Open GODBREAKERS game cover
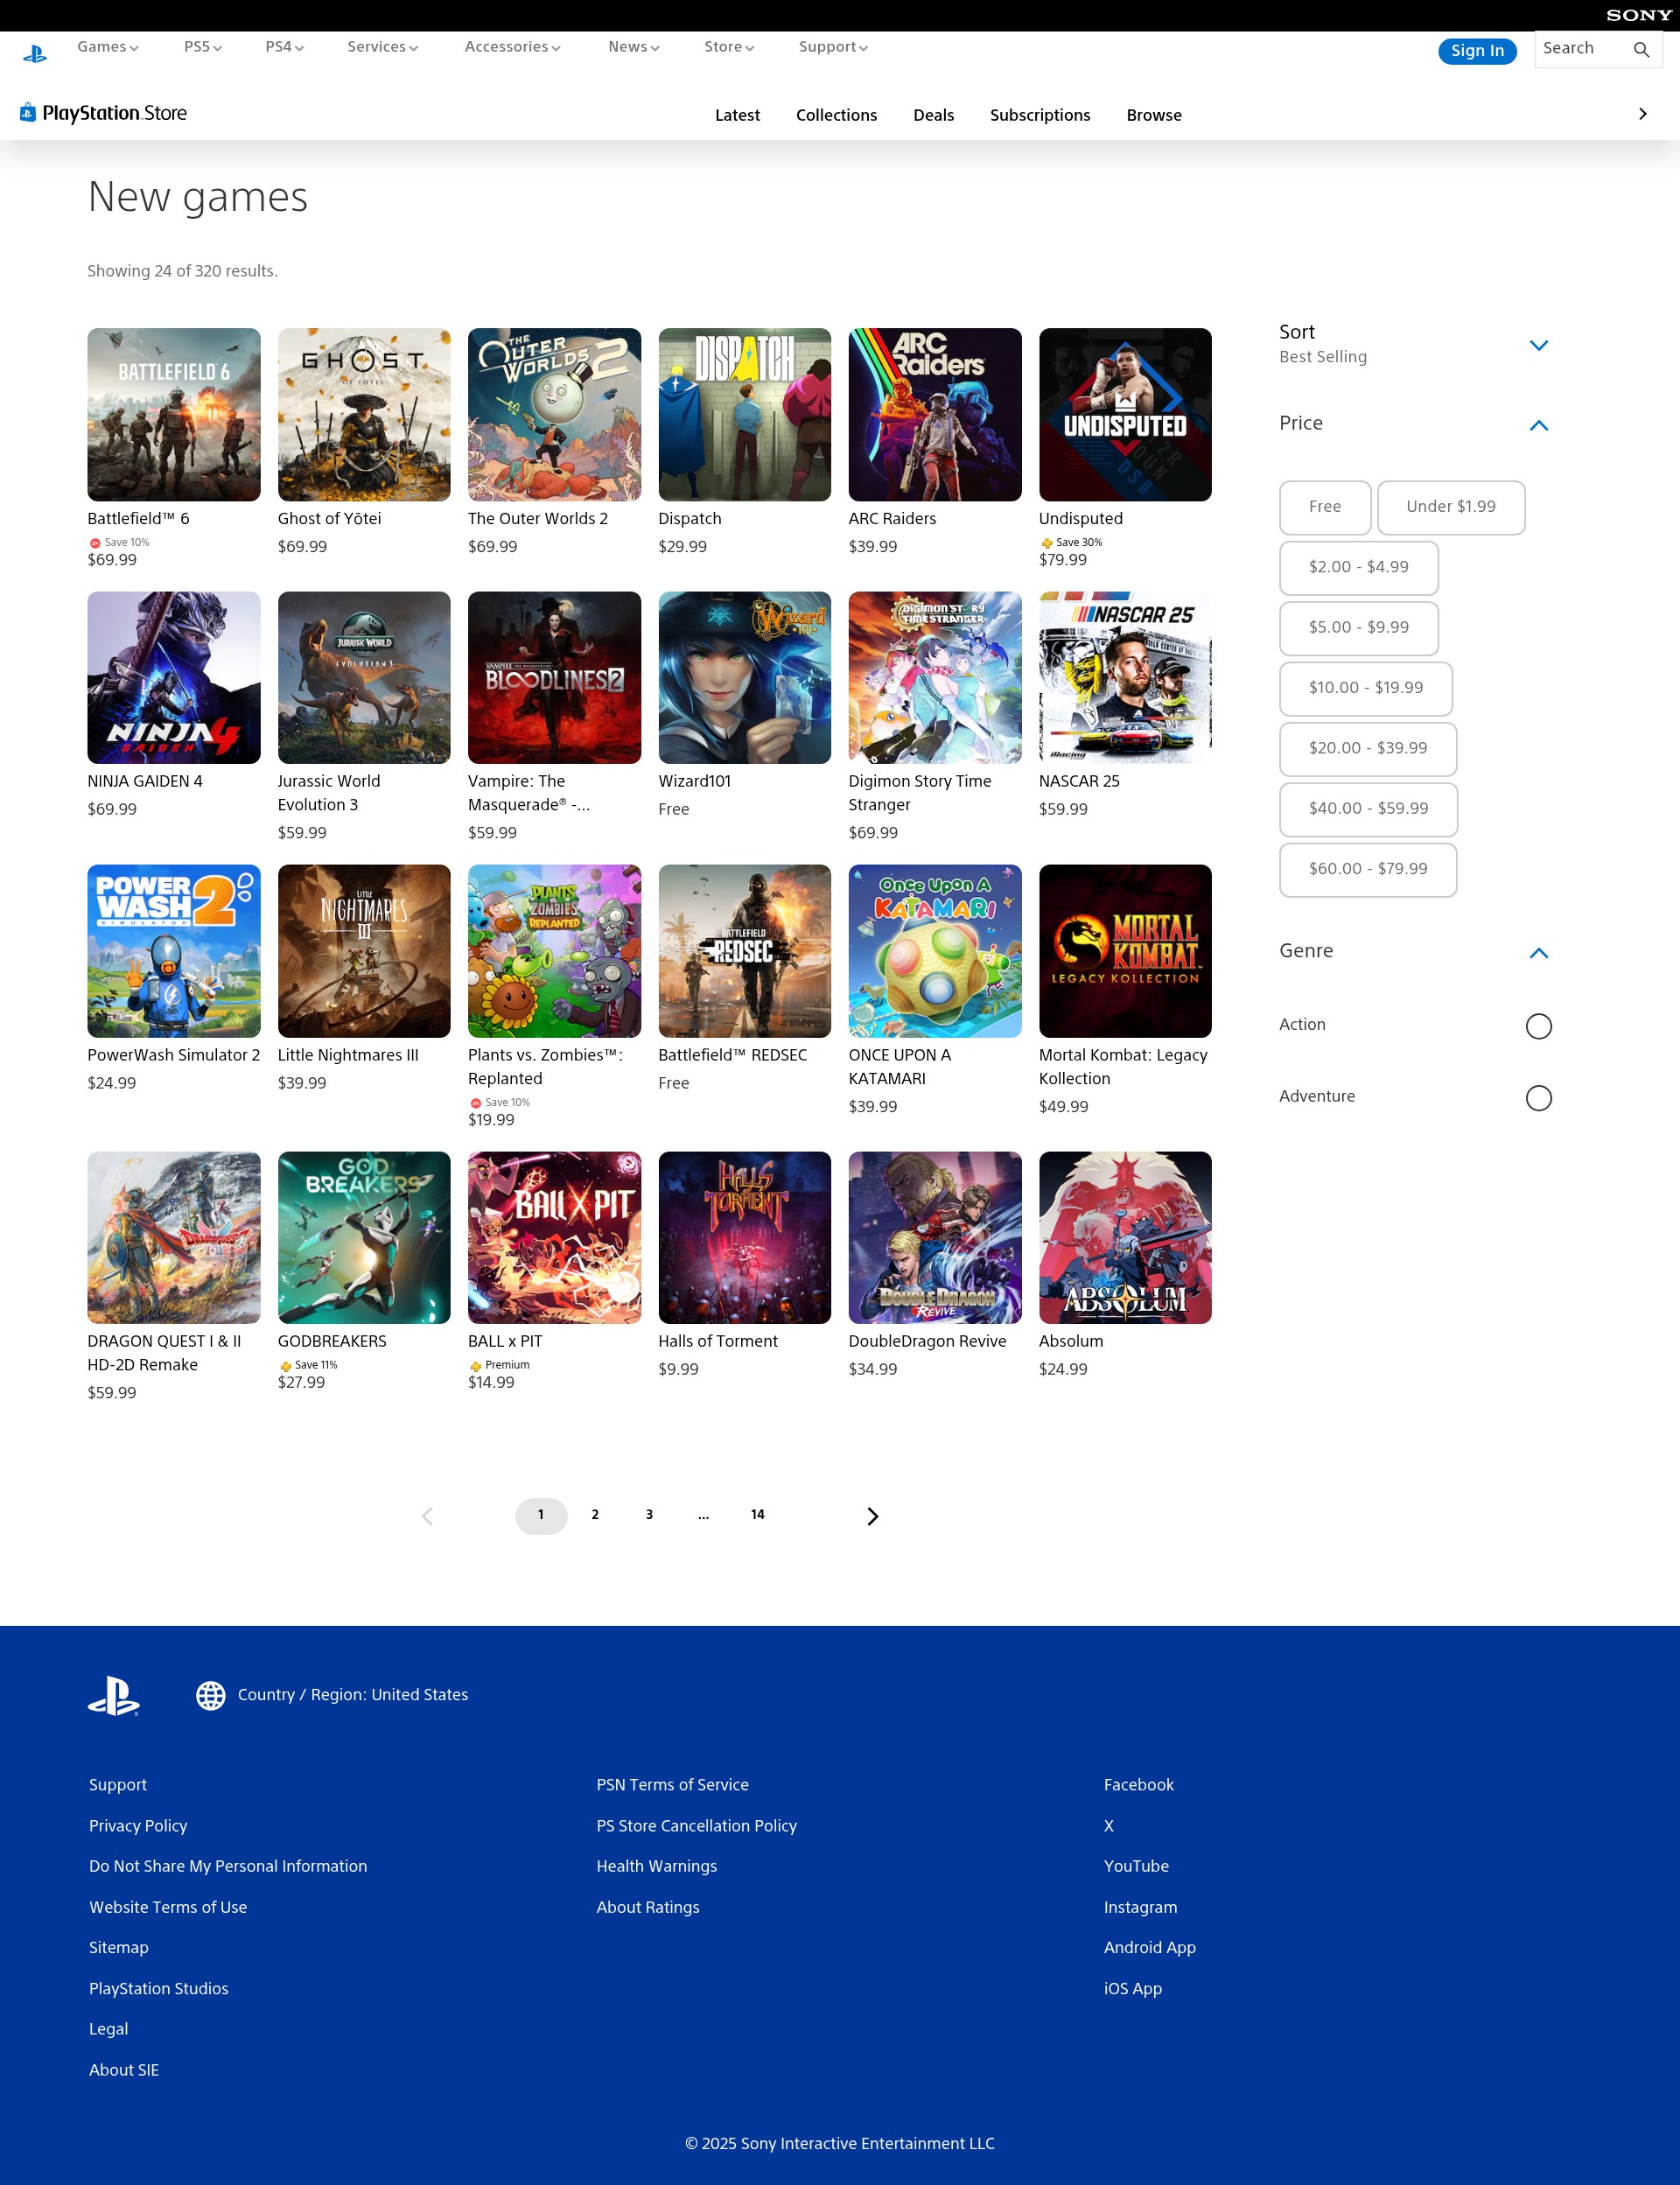 [x=364, y=1238]
